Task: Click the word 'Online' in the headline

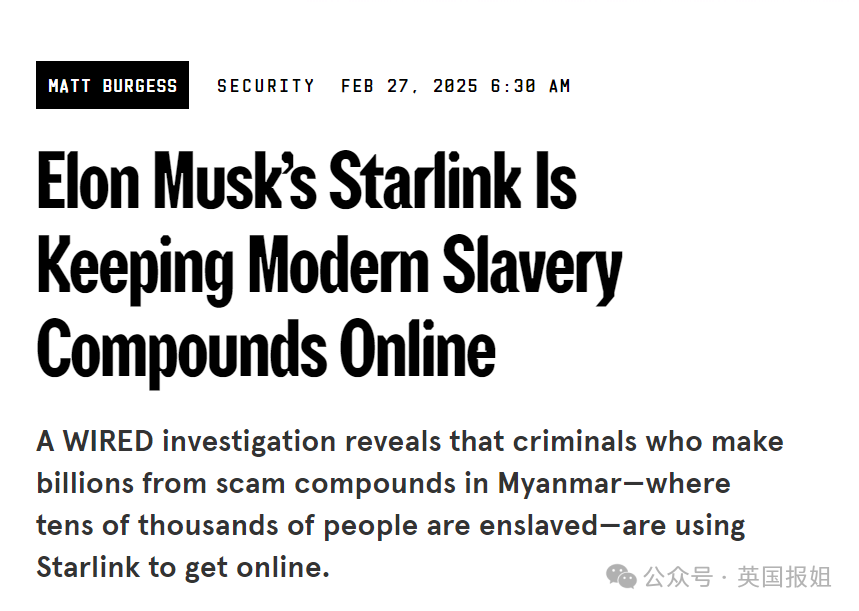Action: (418, 349)
